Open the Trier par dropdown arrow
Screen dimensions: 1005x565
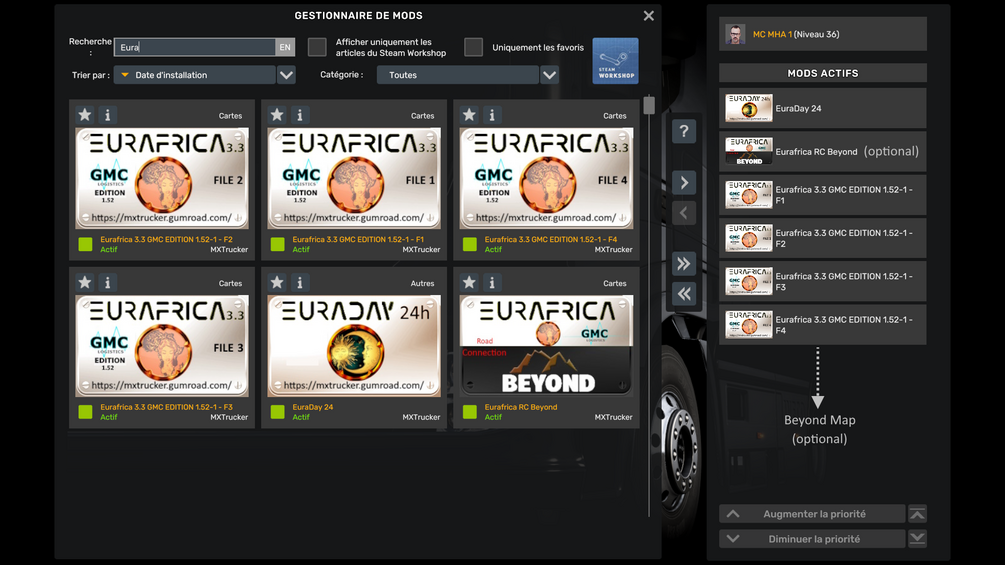pyautogui.click(x=287, y=75)
